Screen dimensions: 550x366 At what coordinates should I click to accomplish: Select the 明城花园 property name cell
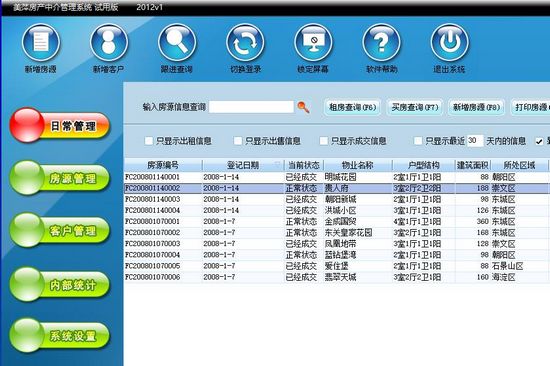[357, 177]
